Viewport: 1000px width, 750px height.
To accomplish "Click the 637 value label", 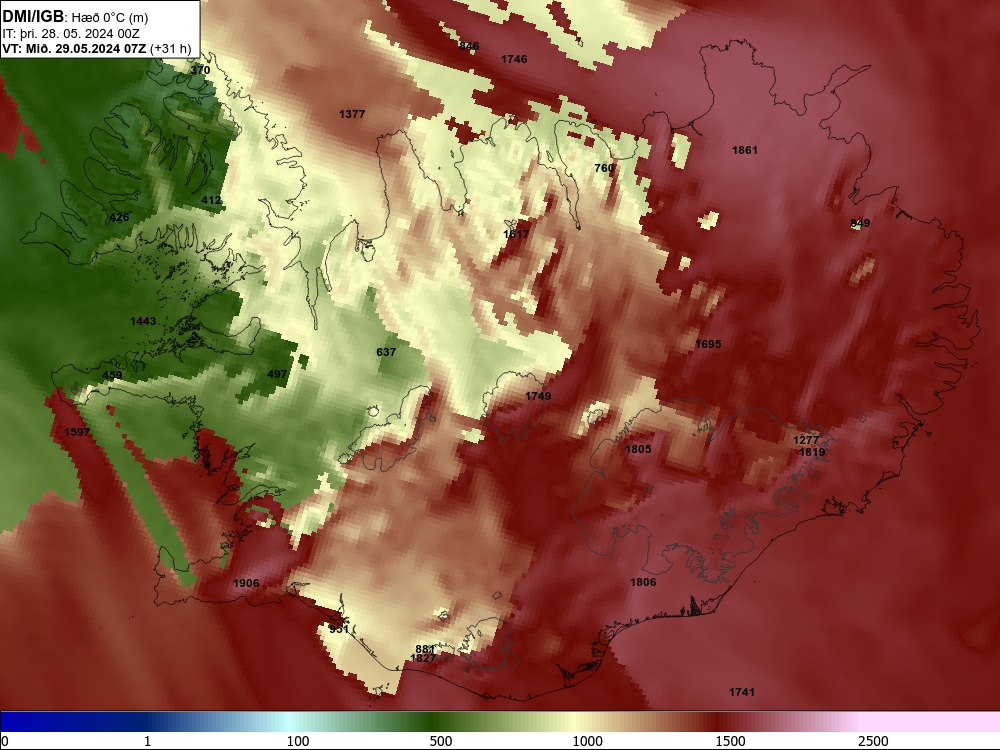I will [386, 352].
